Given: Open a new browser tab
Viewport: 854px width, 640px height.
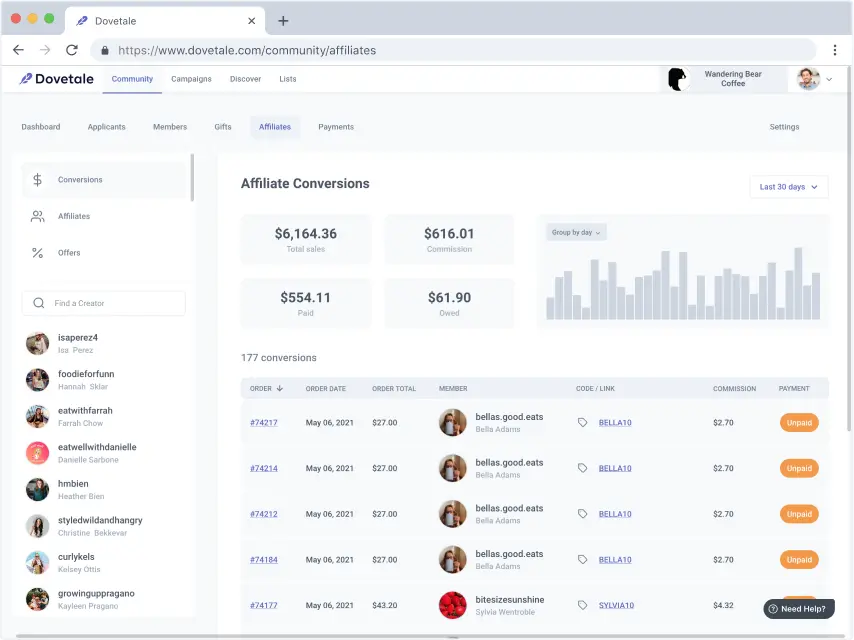Looking at the screenshot, I should 283,21.
